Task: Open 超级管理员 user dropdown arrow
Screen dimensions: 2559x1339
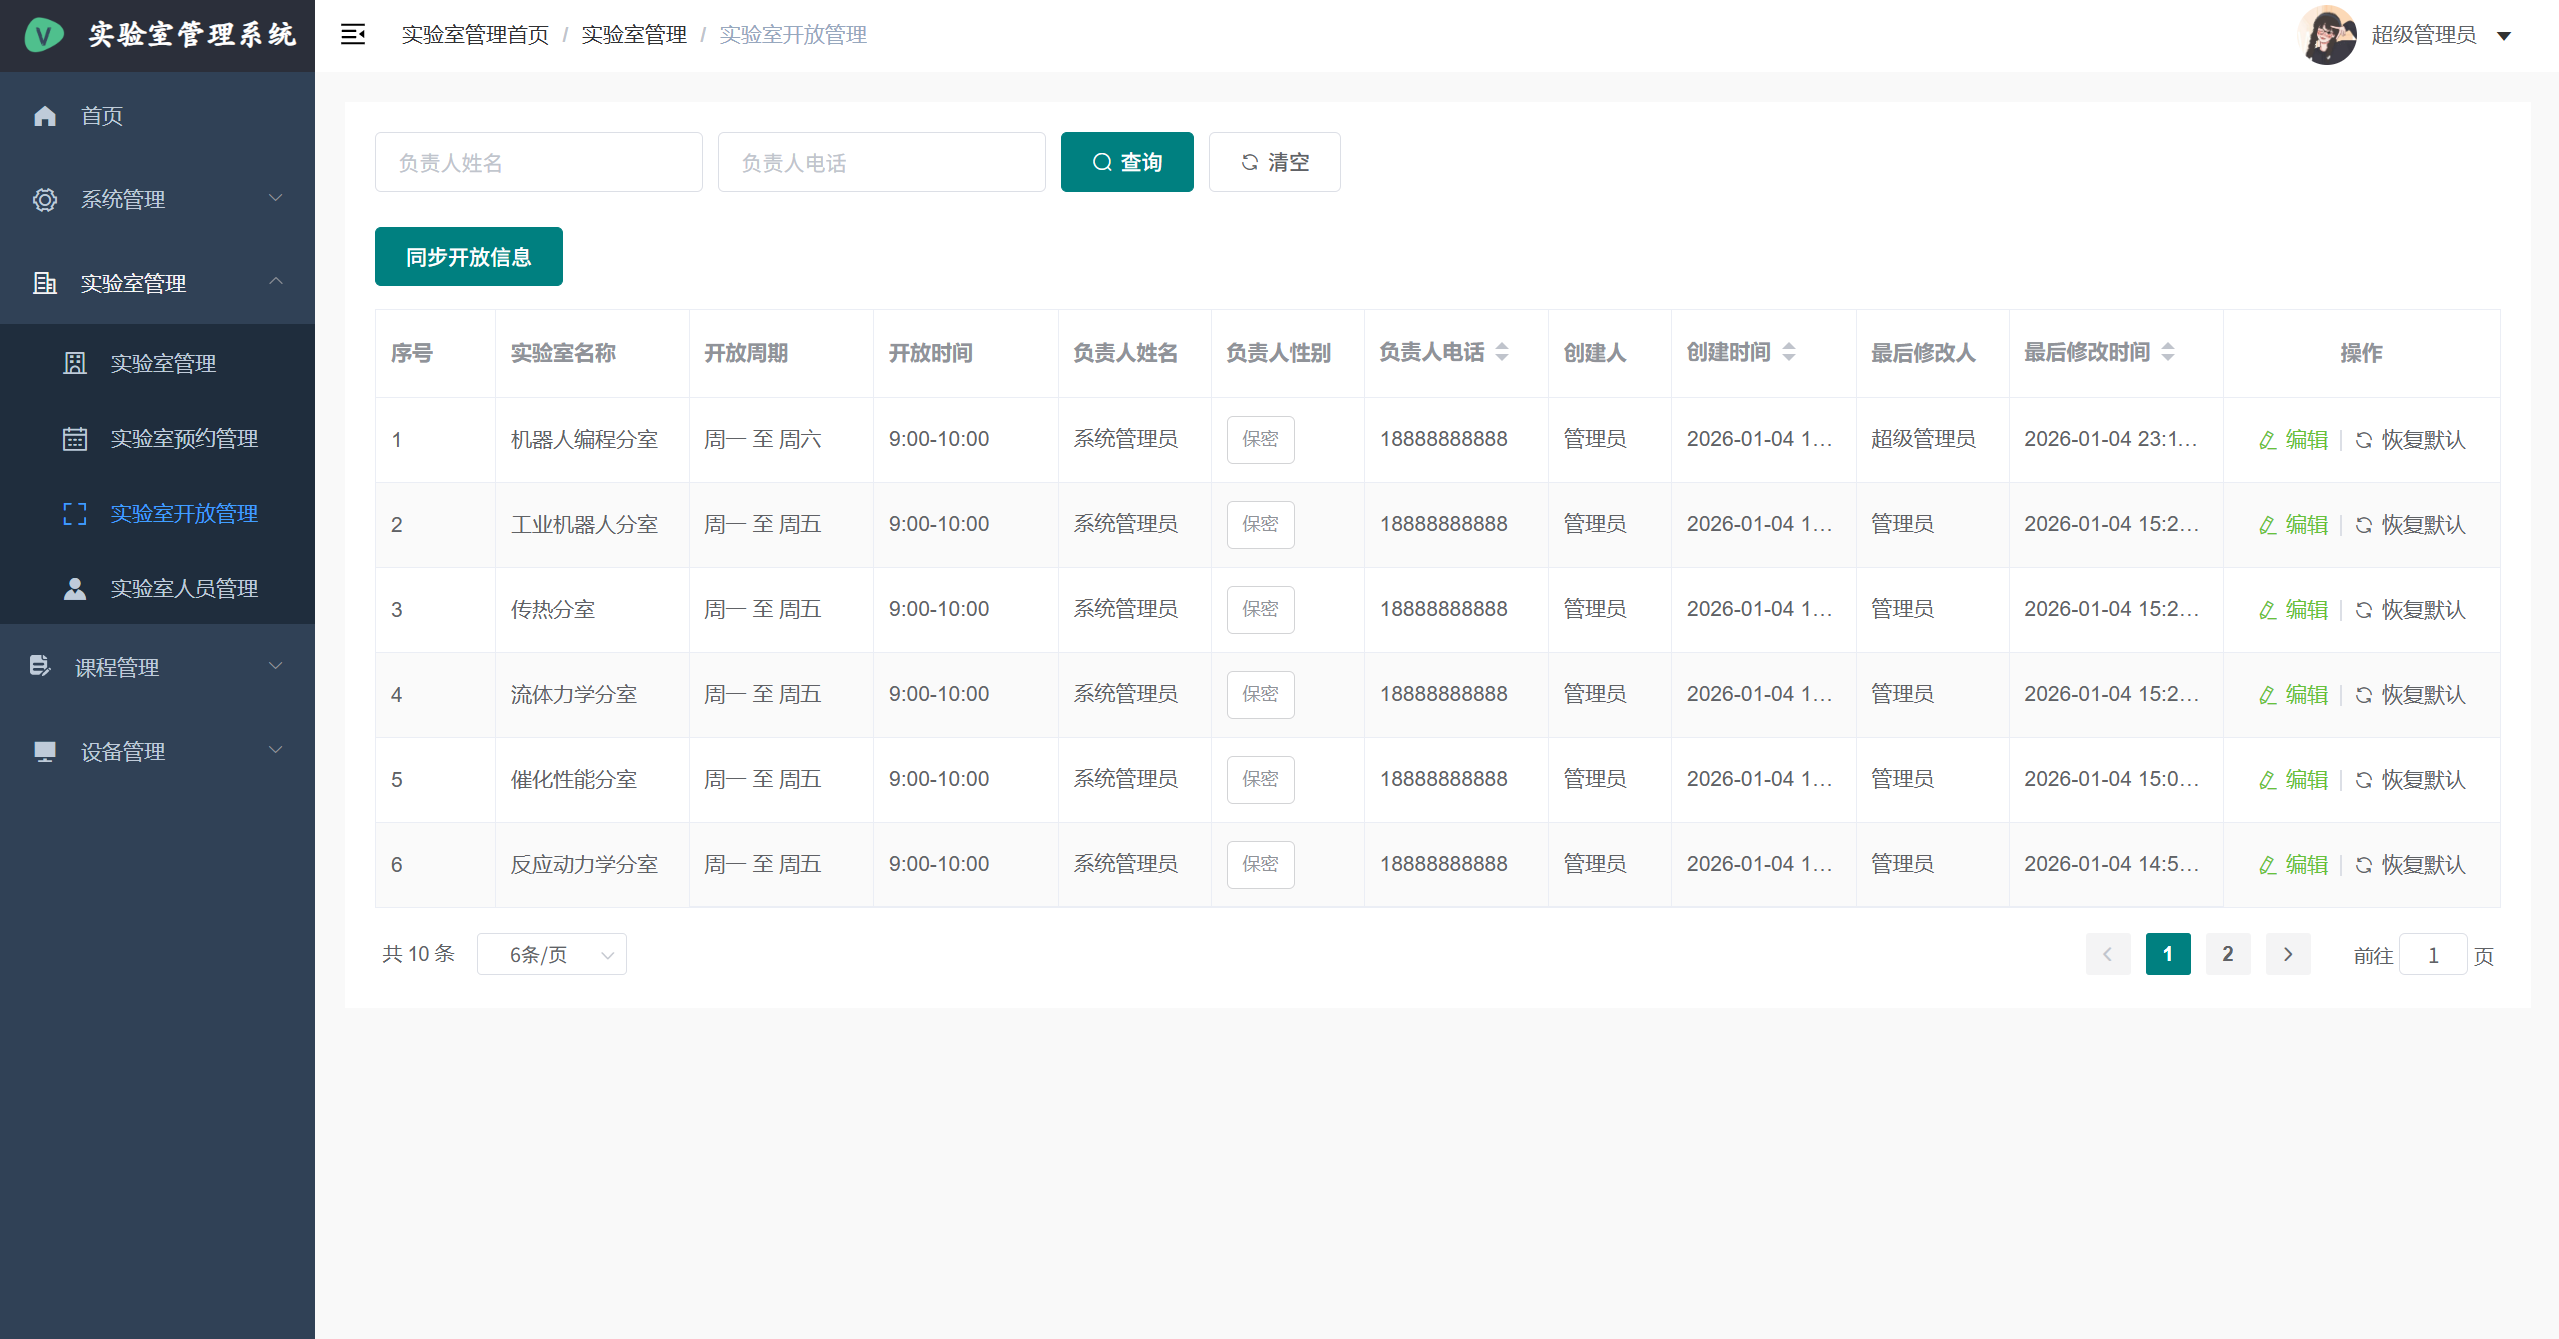Action: tap(2504, 36)
